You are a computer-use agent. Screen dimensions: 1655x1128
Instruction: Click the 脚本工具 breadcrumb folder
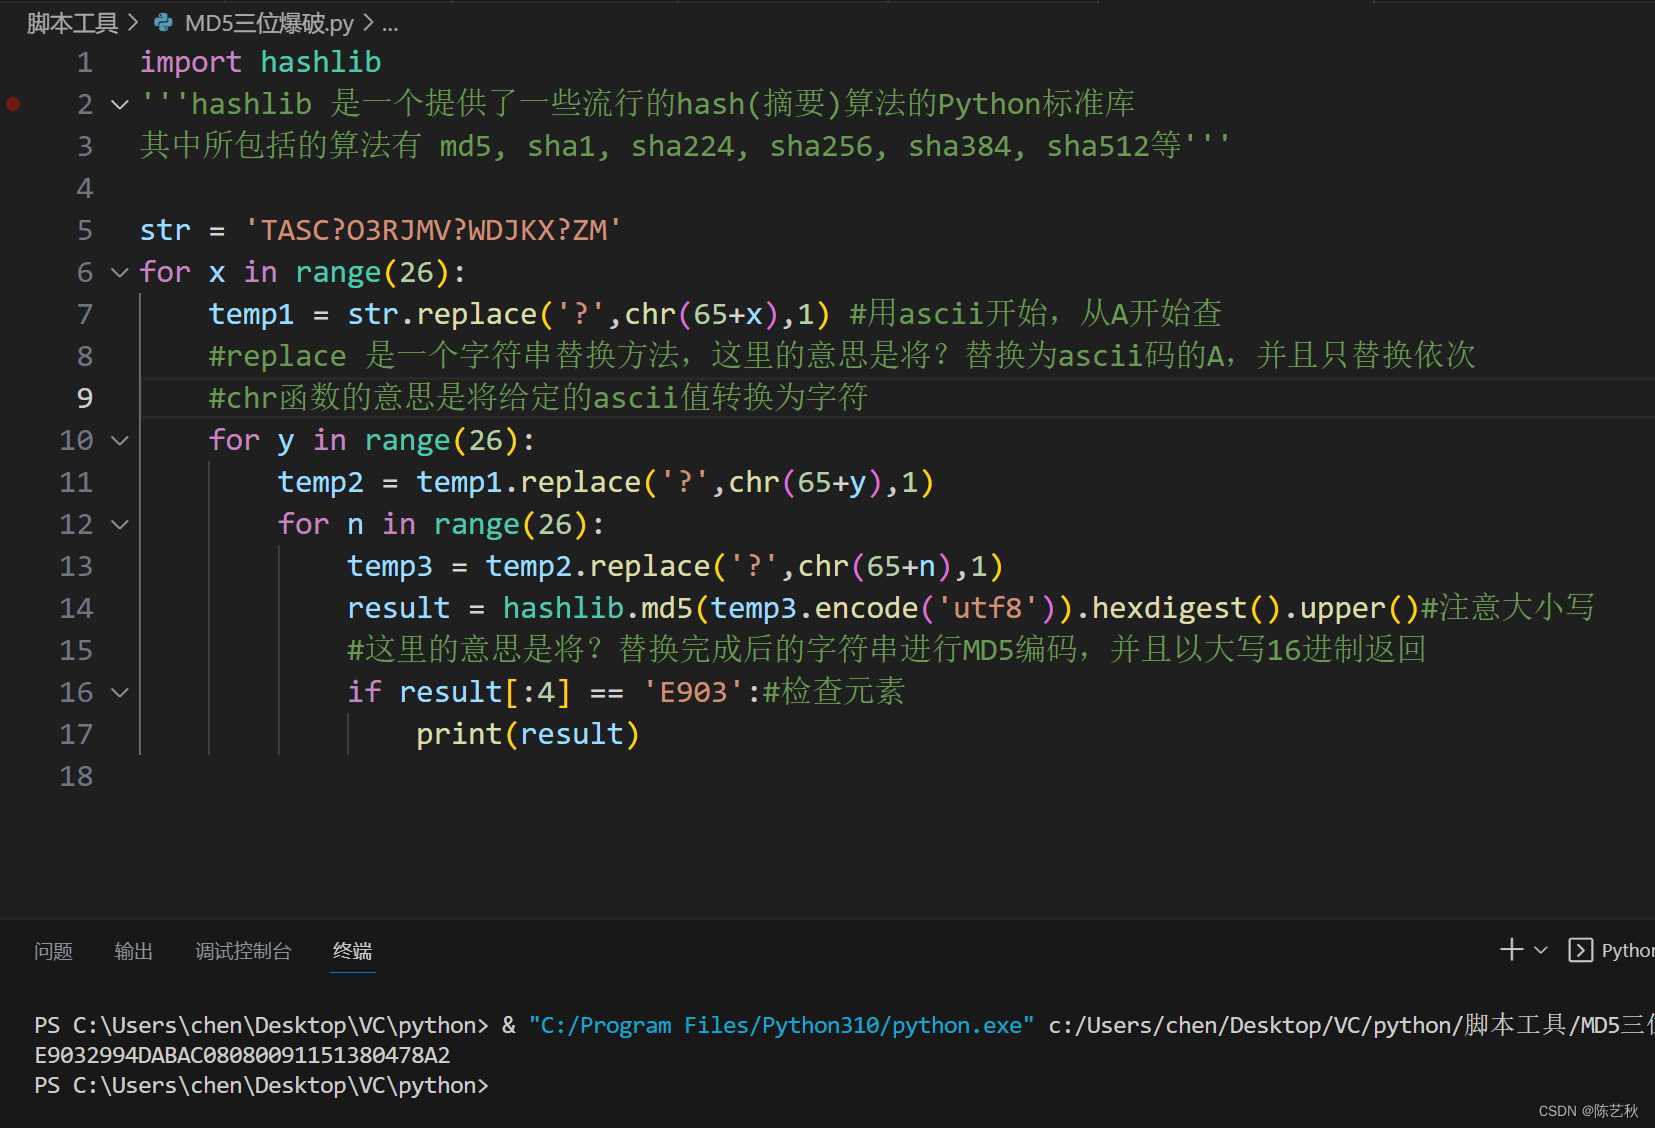point(72,23)
